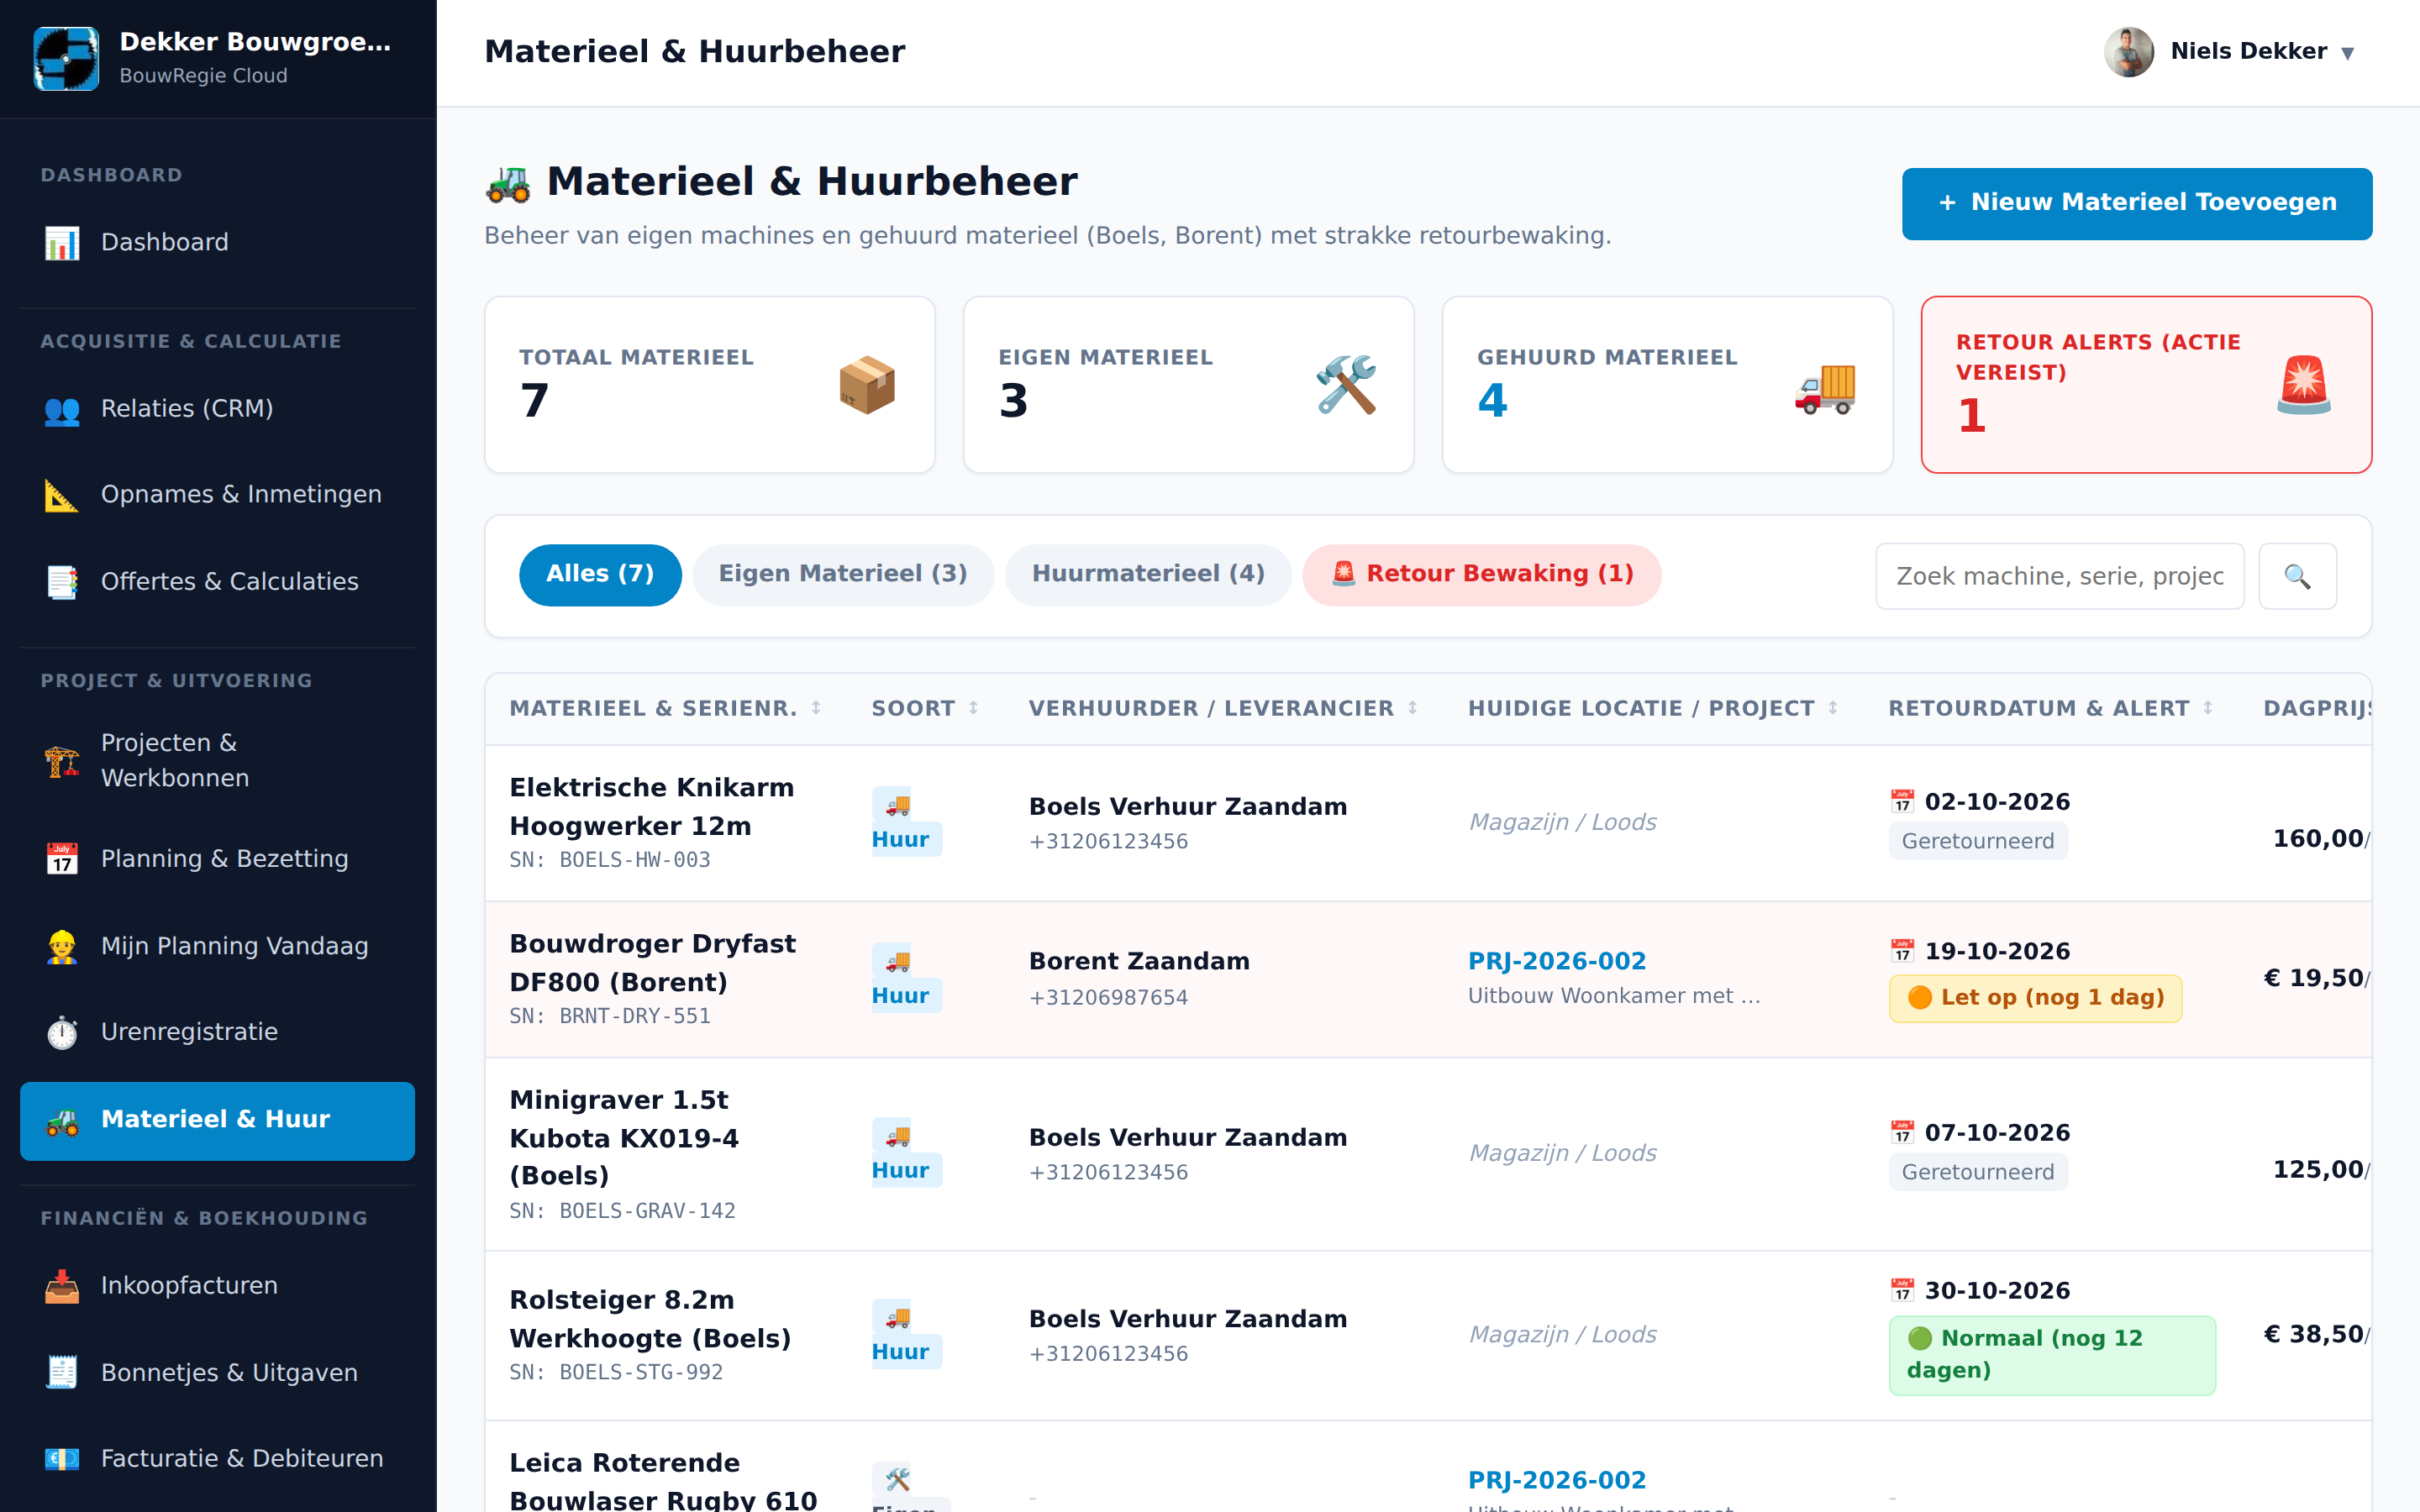
Task: Click 'Rolsteiger 8.2m Werkhoogte (Boels)' title
Action: point(650,1319)
